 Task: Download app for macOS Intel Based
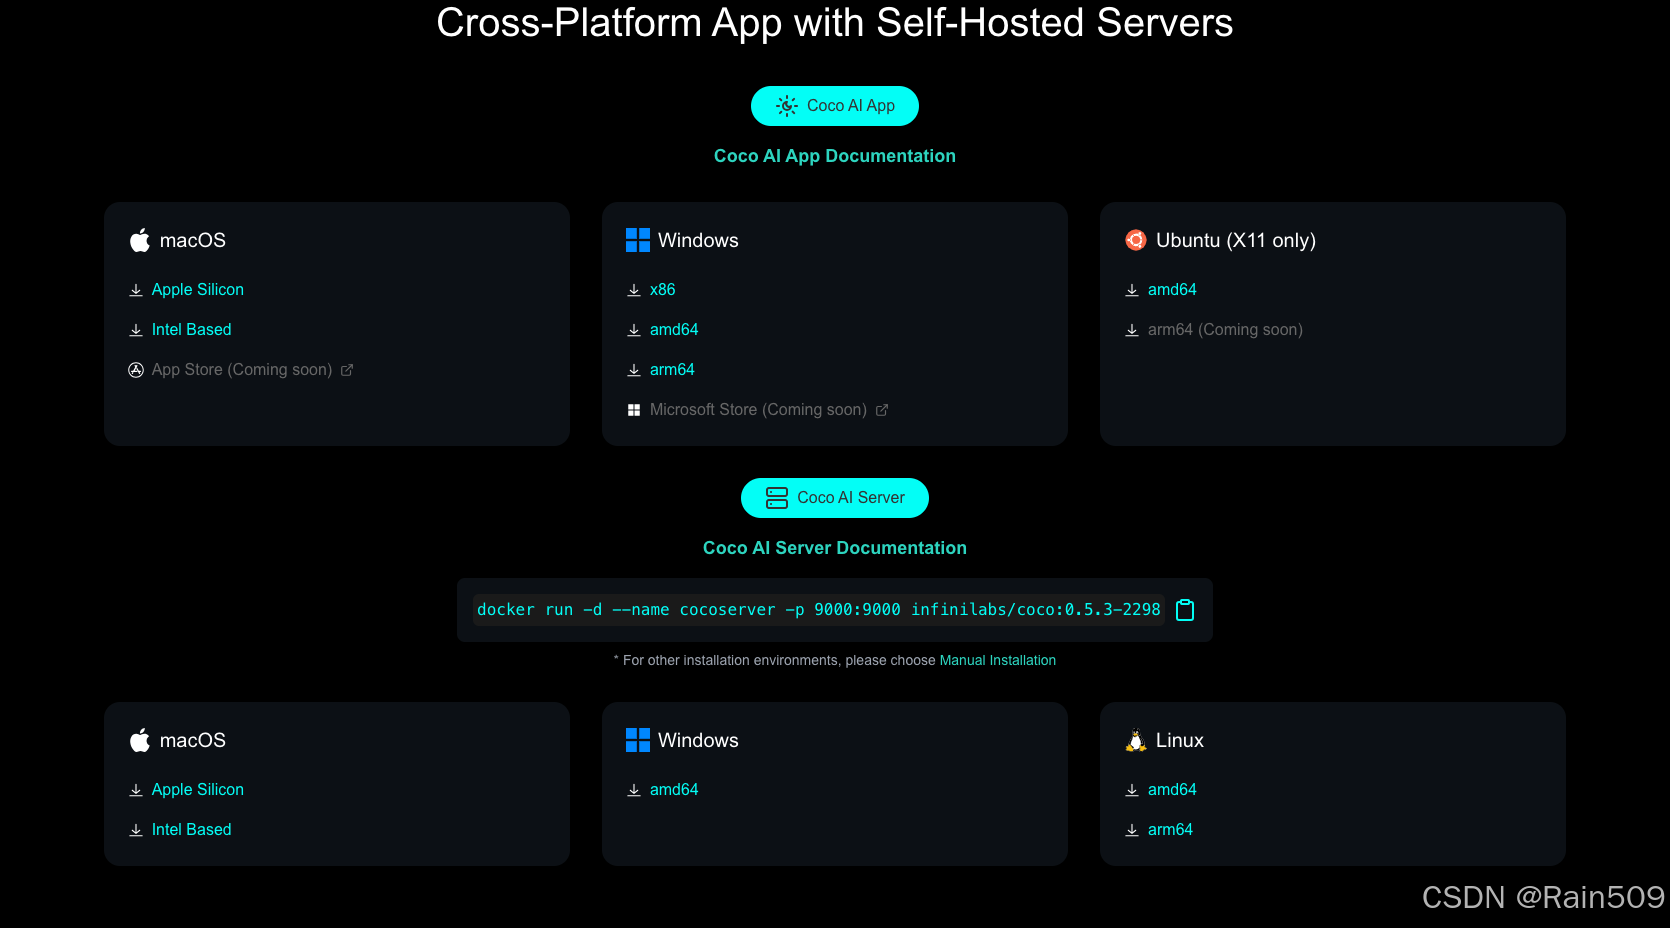[192, 330]
